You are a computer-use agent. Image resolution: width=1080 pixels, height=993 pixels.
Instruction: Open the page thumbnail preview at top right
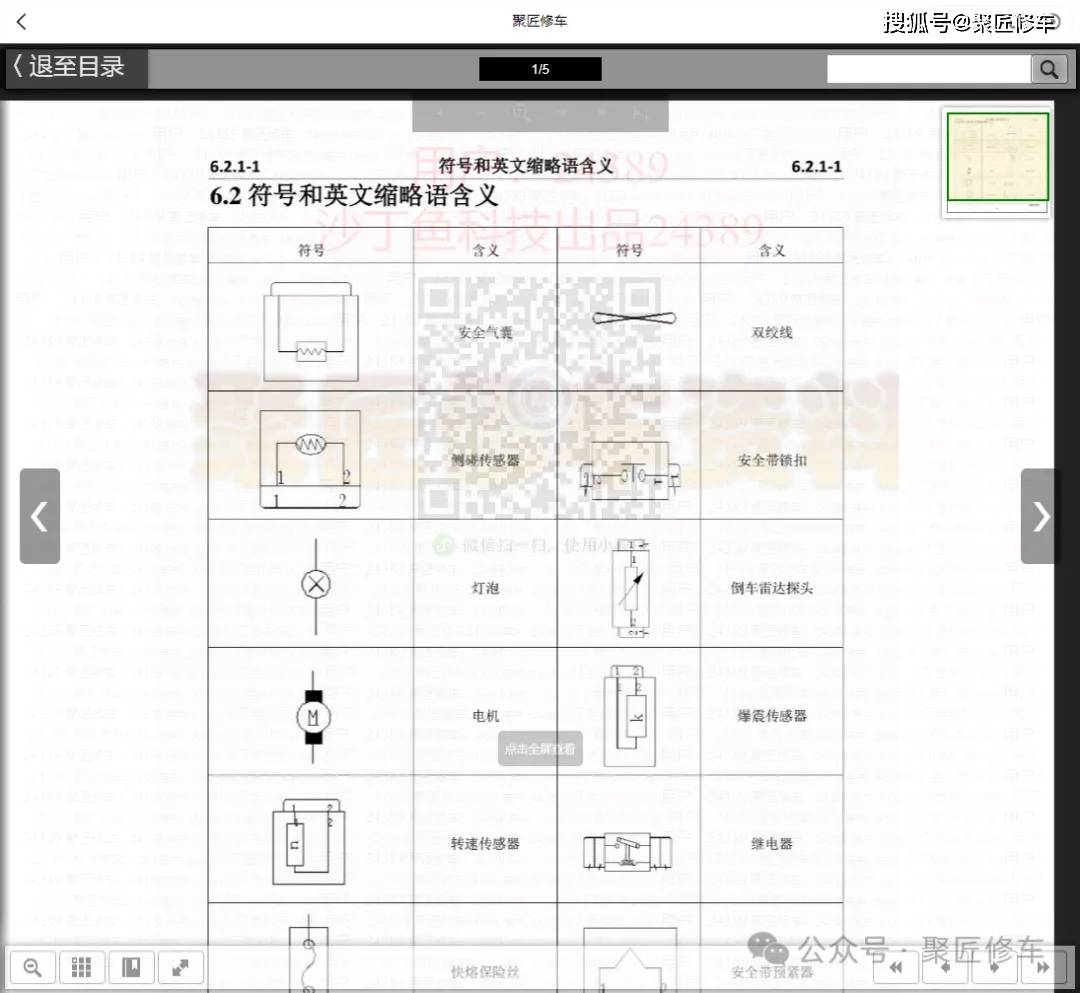tap(997, 159)
